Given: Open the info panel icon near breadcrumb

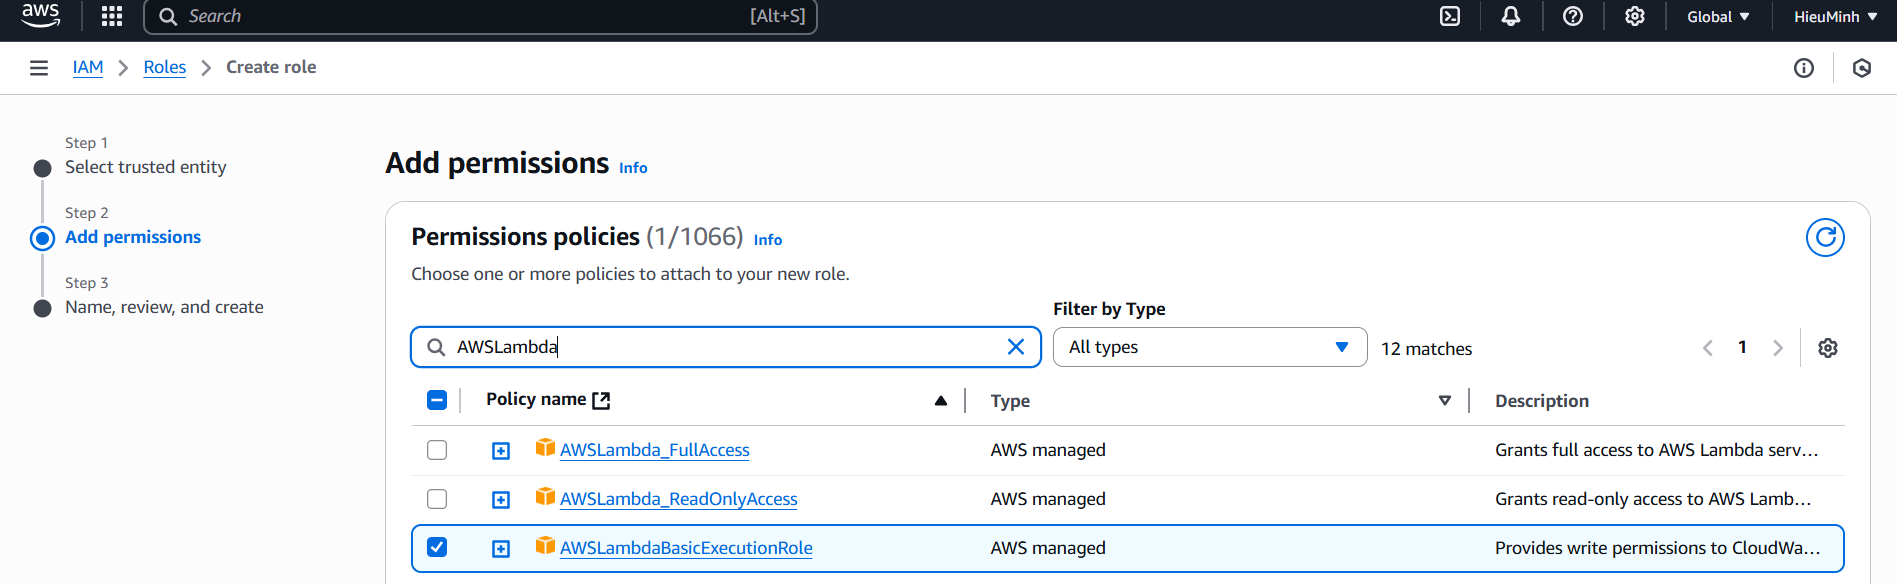Looking at the screenshot, I should (x=1804, y=68).
